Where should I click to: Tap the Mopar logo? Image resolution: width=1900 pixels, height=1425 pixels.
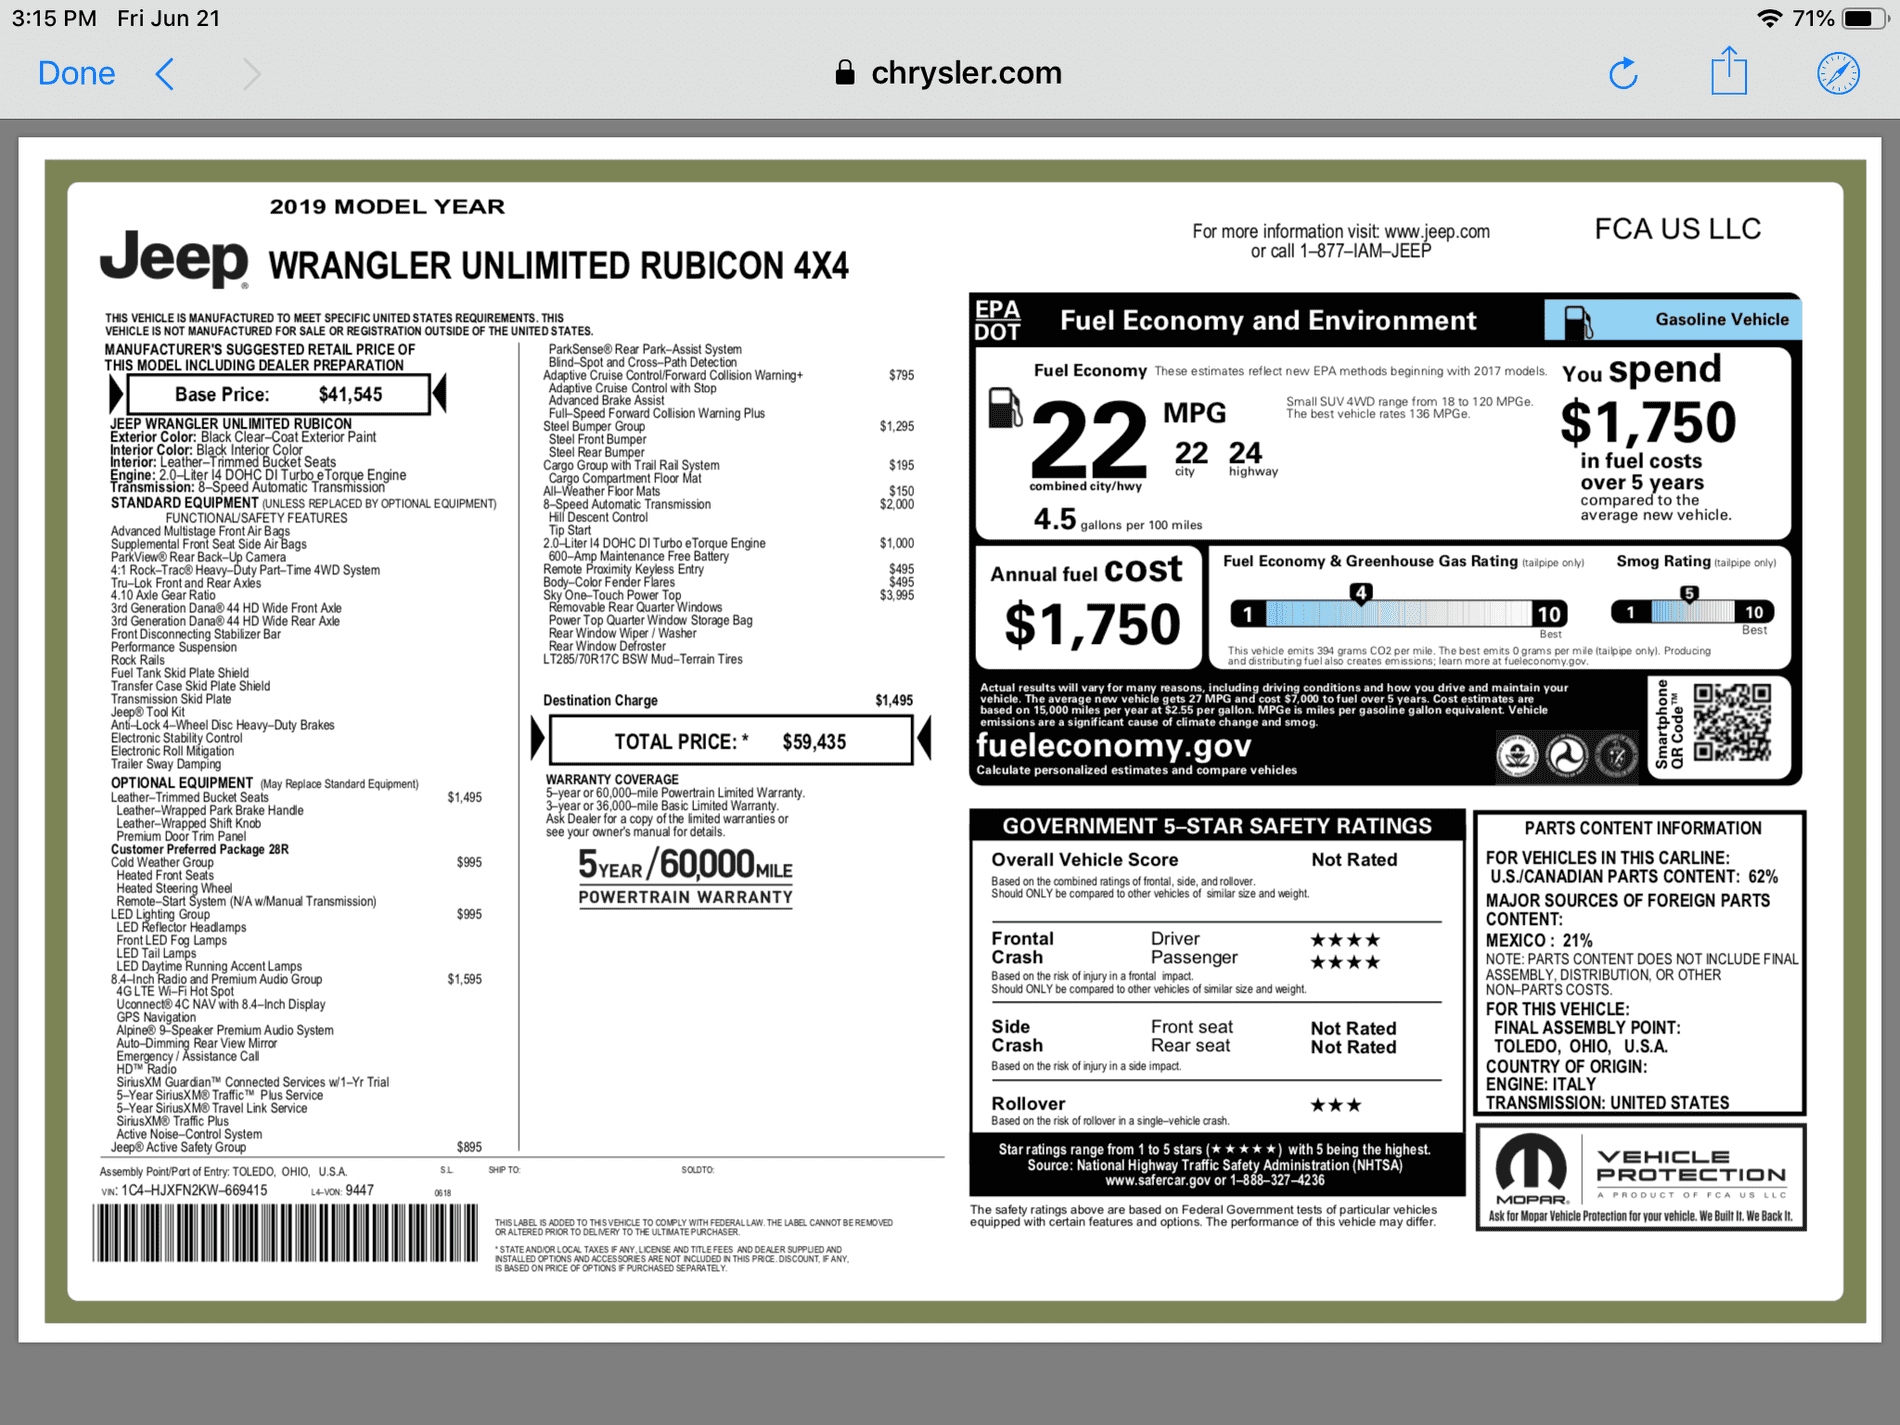pos(1531,1170)
